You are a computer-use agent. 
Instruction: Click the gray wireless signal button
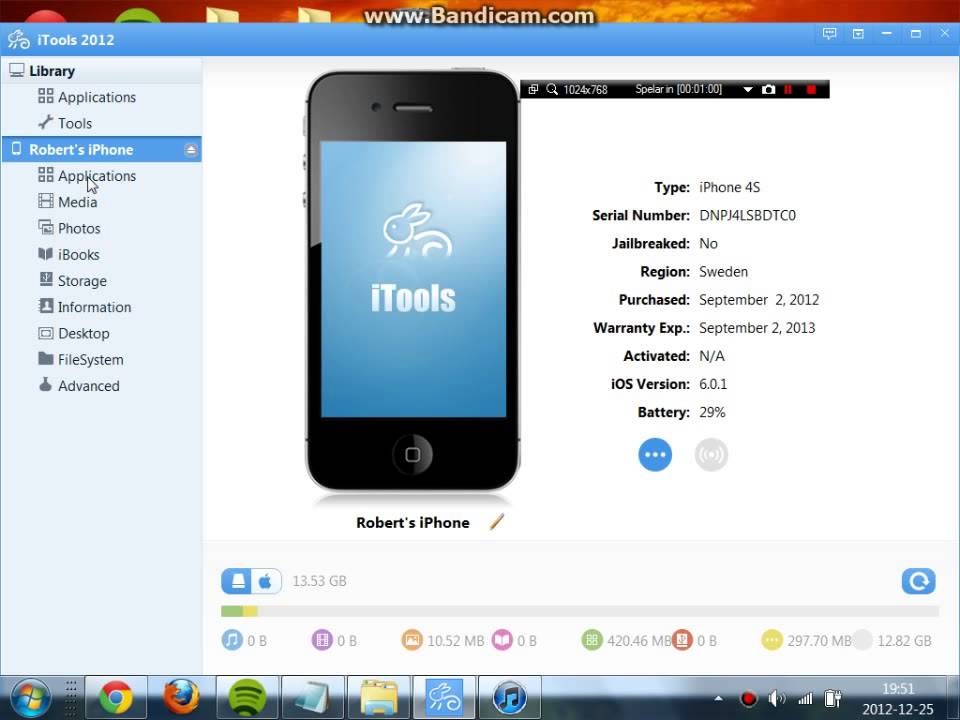pyautogui.click(x=711, y=455)
